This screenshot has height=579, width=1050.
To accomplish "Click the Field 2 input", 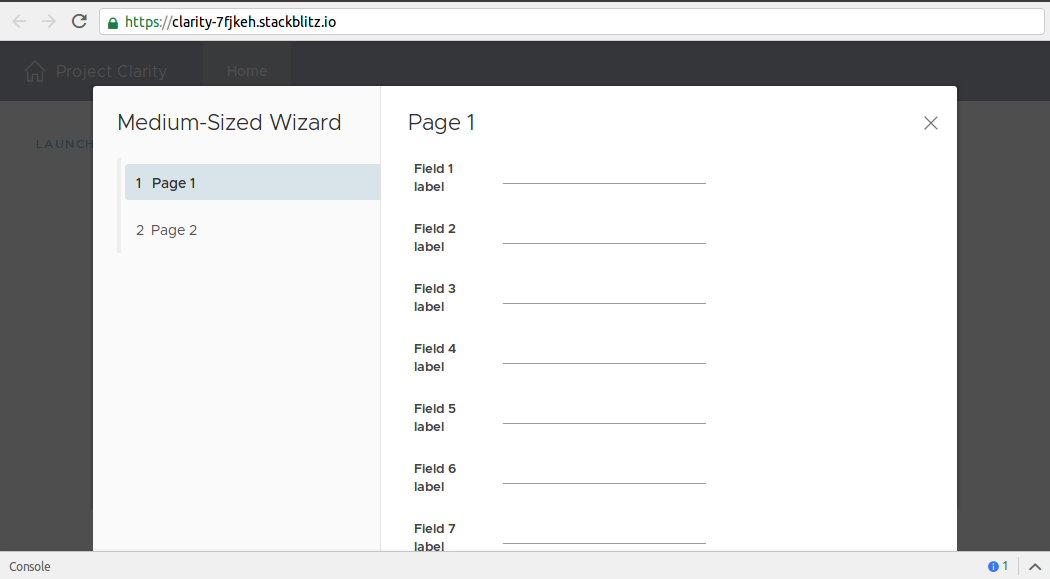I will (604, 234).
